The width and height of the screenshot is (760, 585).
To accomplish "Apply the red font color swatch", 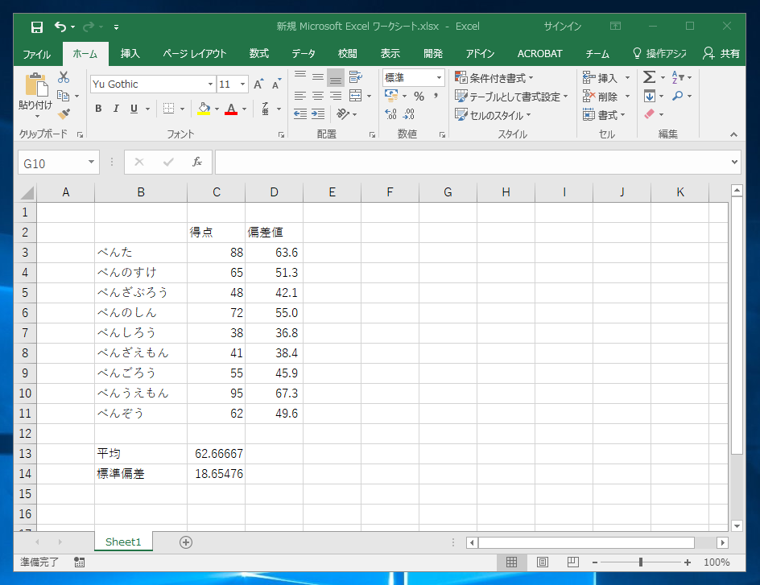I will tap(231, 109).
